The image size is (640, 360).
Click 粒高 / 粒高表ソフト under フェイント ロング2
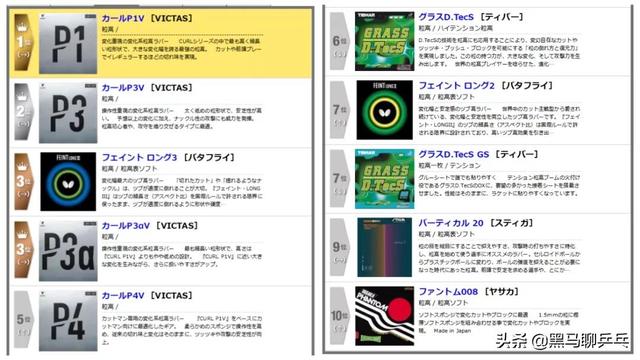(447, 97)
